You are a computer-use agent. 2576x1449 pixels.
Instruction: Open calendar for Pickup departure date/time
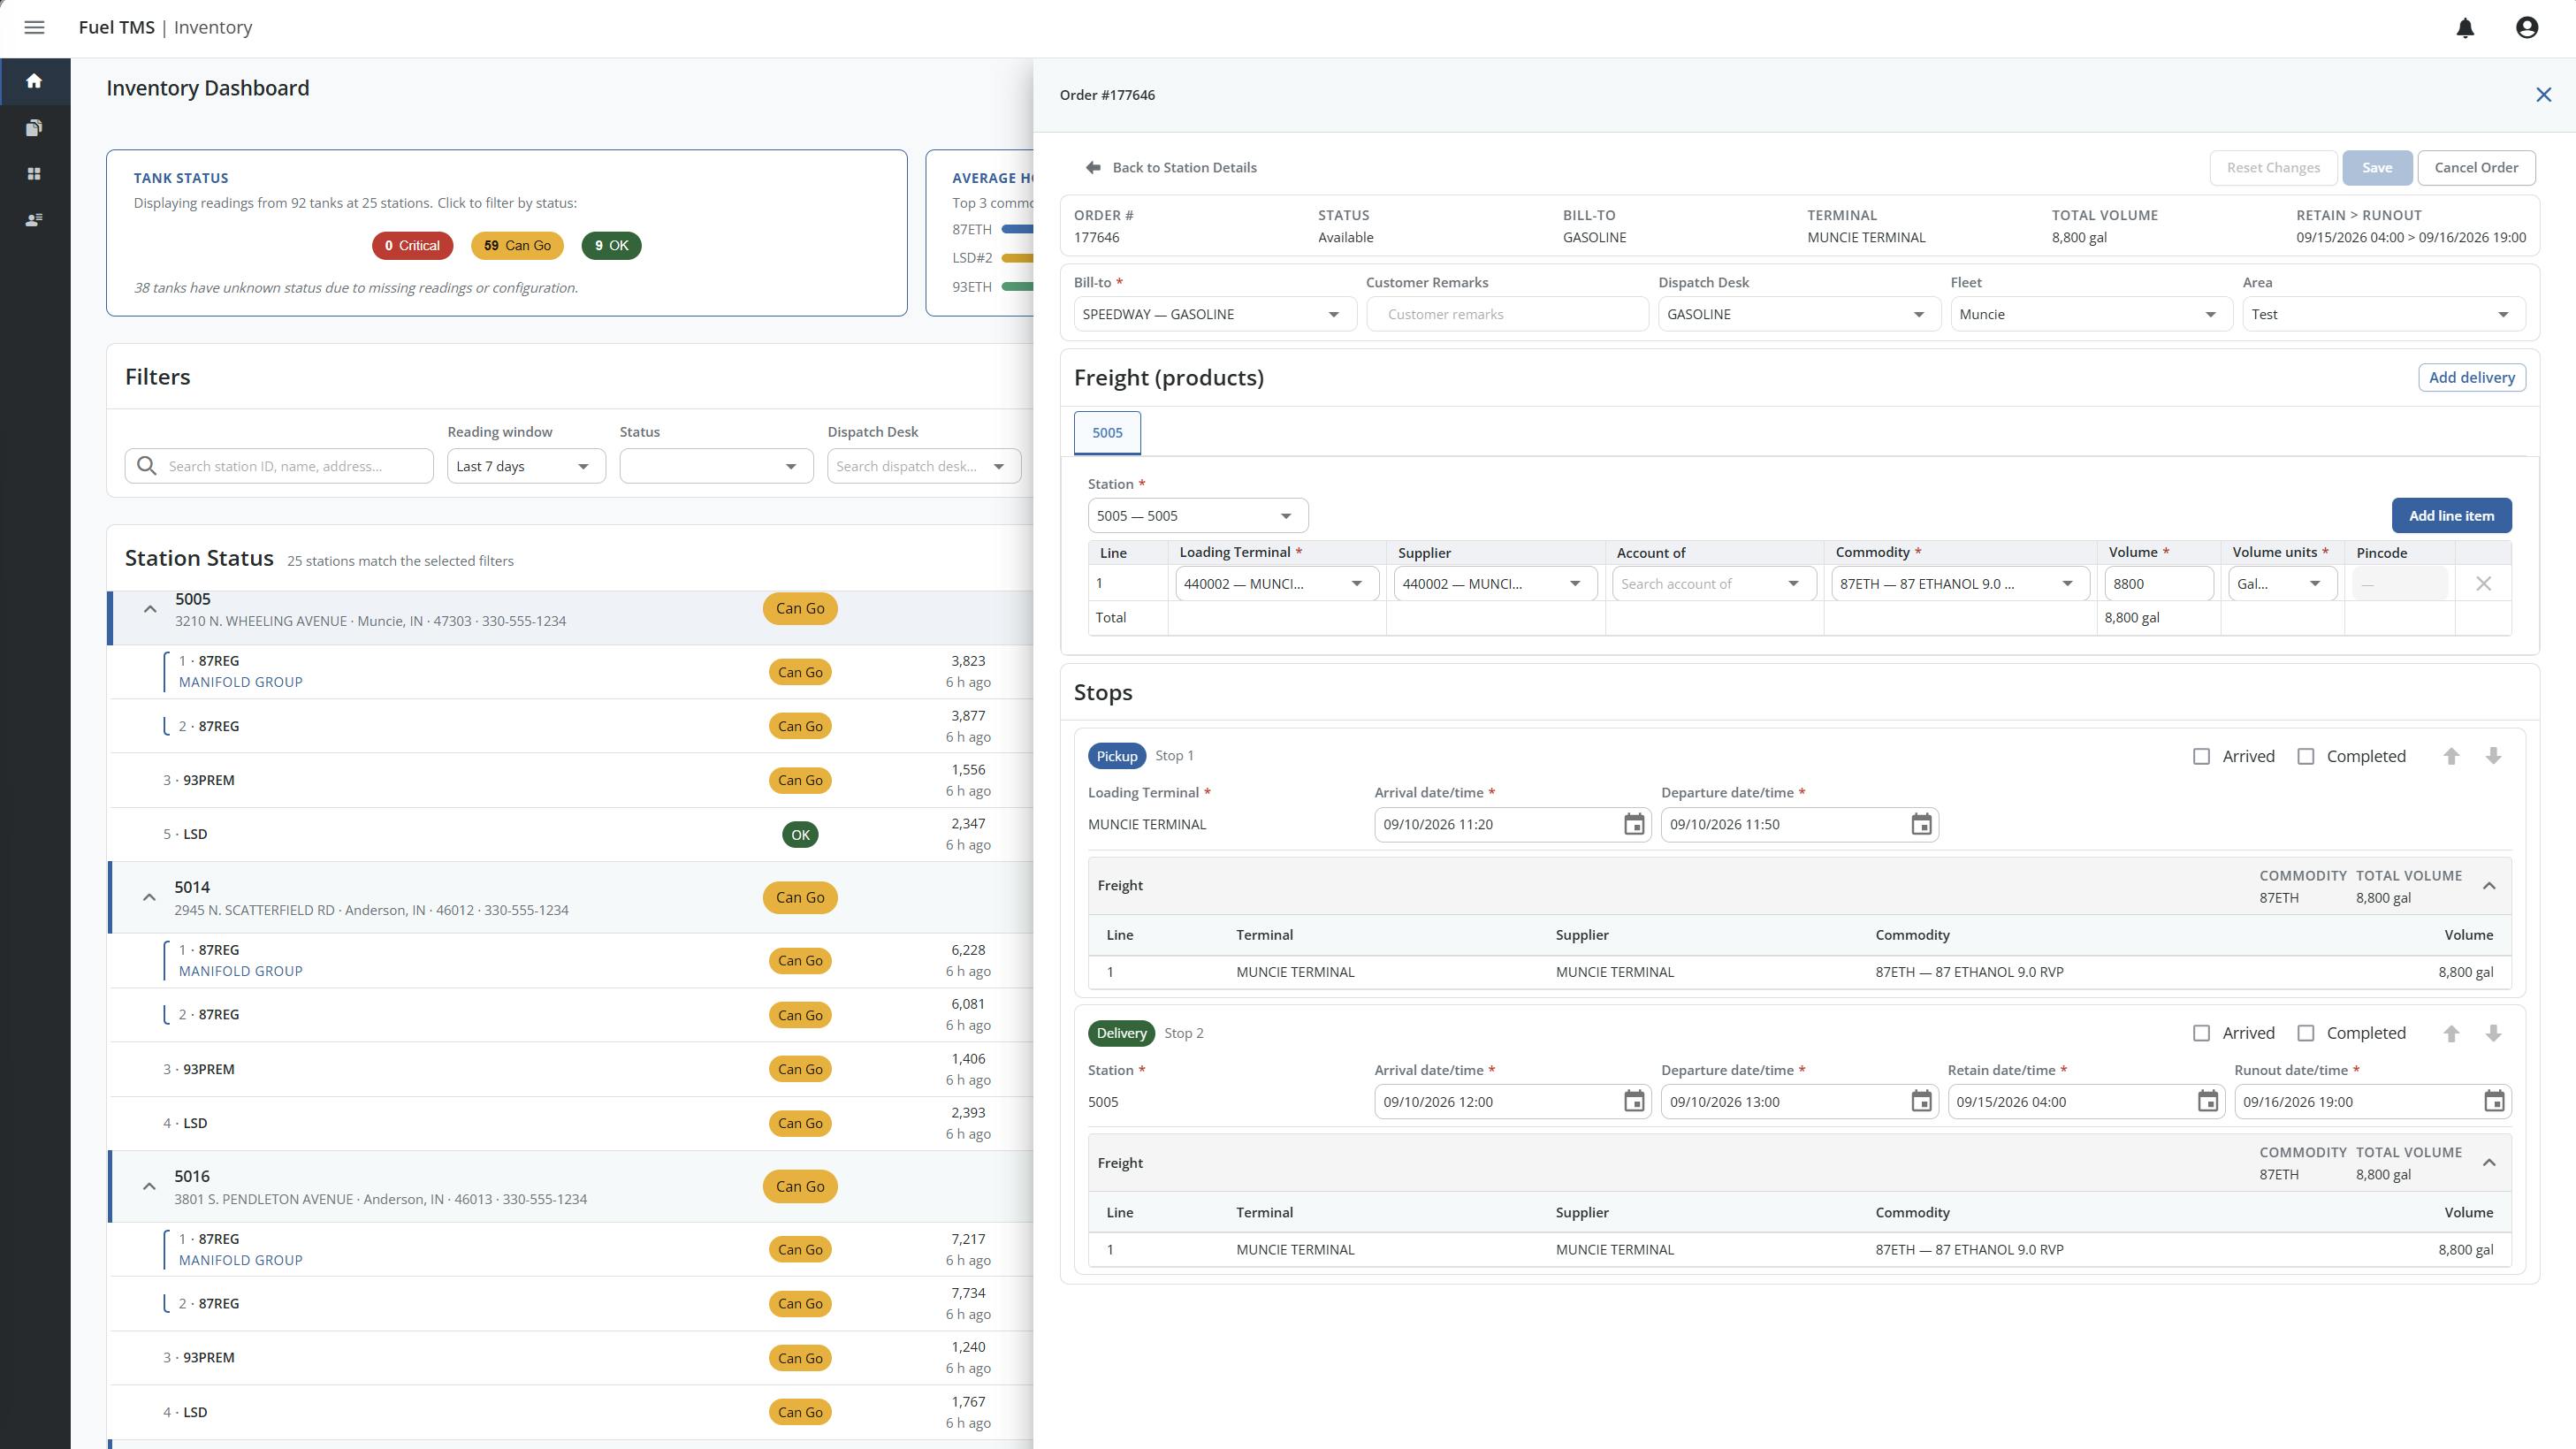tap(1921, 825)
